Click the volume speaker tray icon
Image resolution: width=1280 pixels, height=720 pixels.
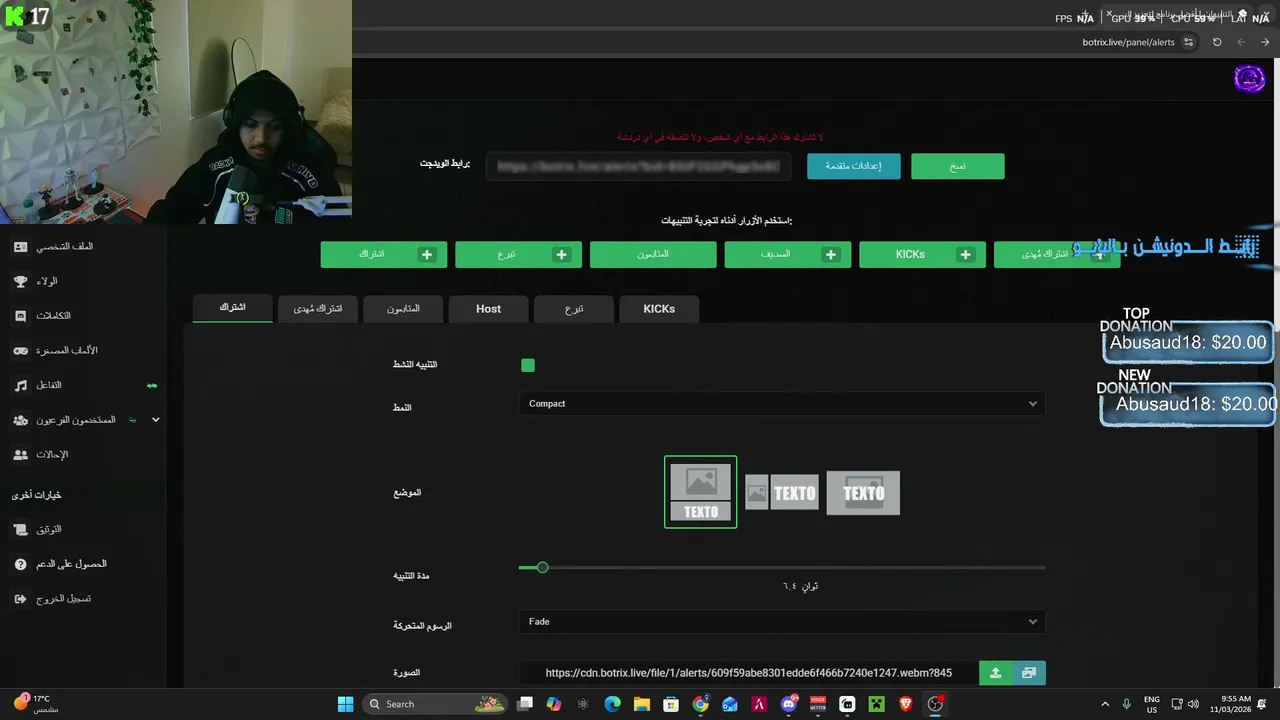coord(1193,704)
